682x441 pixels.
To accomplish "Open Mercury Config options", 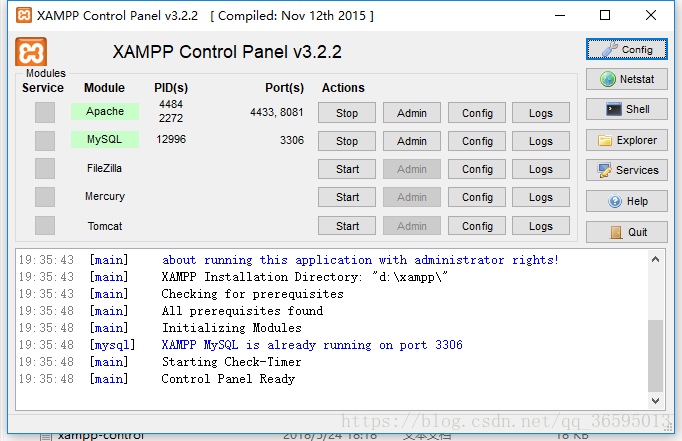I will pos(477,197).
